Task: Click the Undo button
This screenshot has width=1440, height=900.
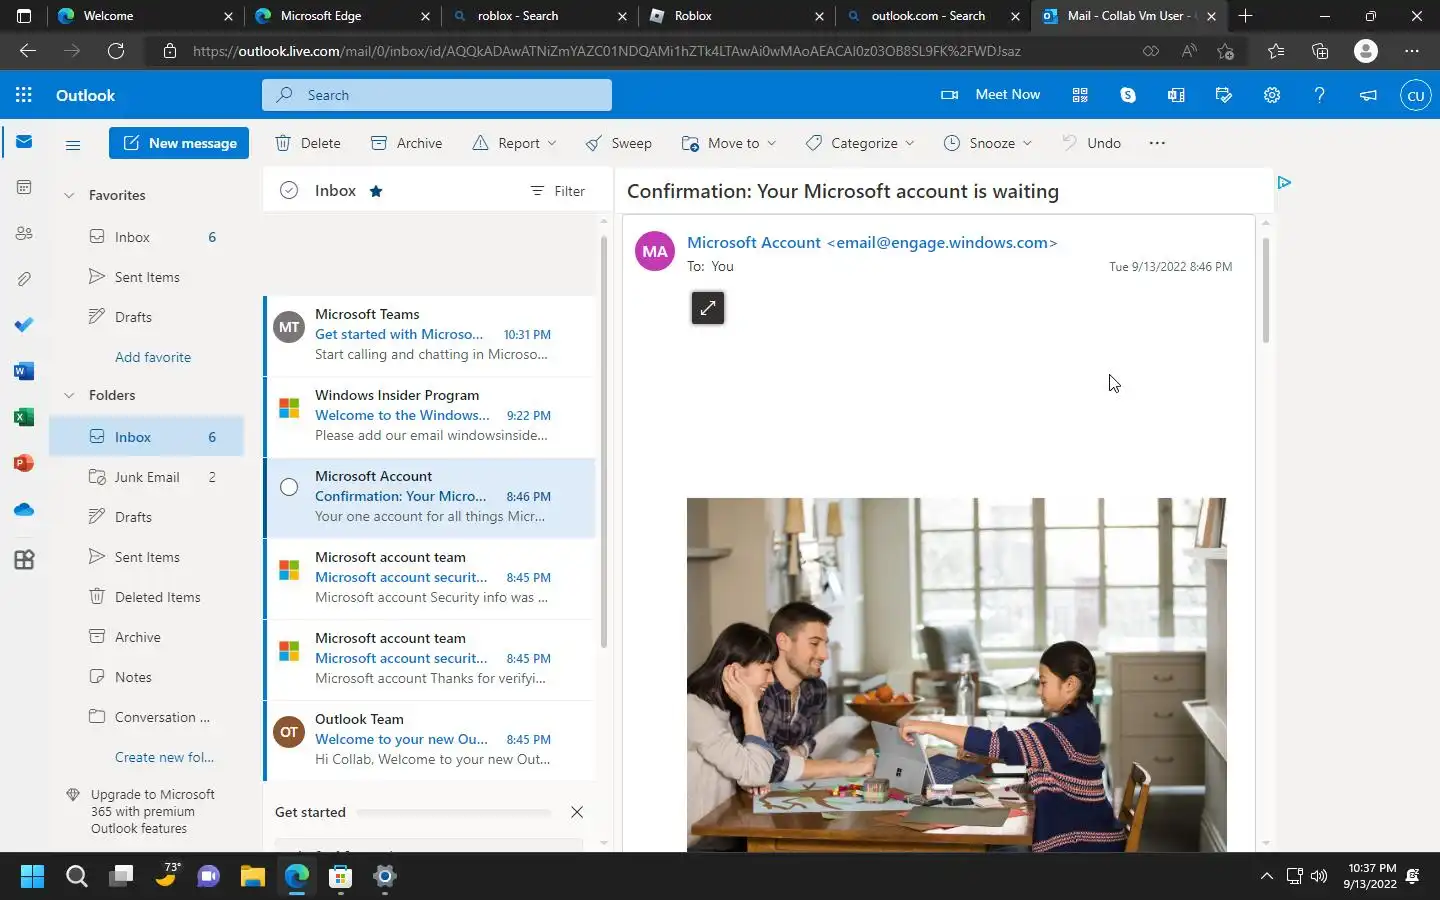Action: [x=1091, y=143]
